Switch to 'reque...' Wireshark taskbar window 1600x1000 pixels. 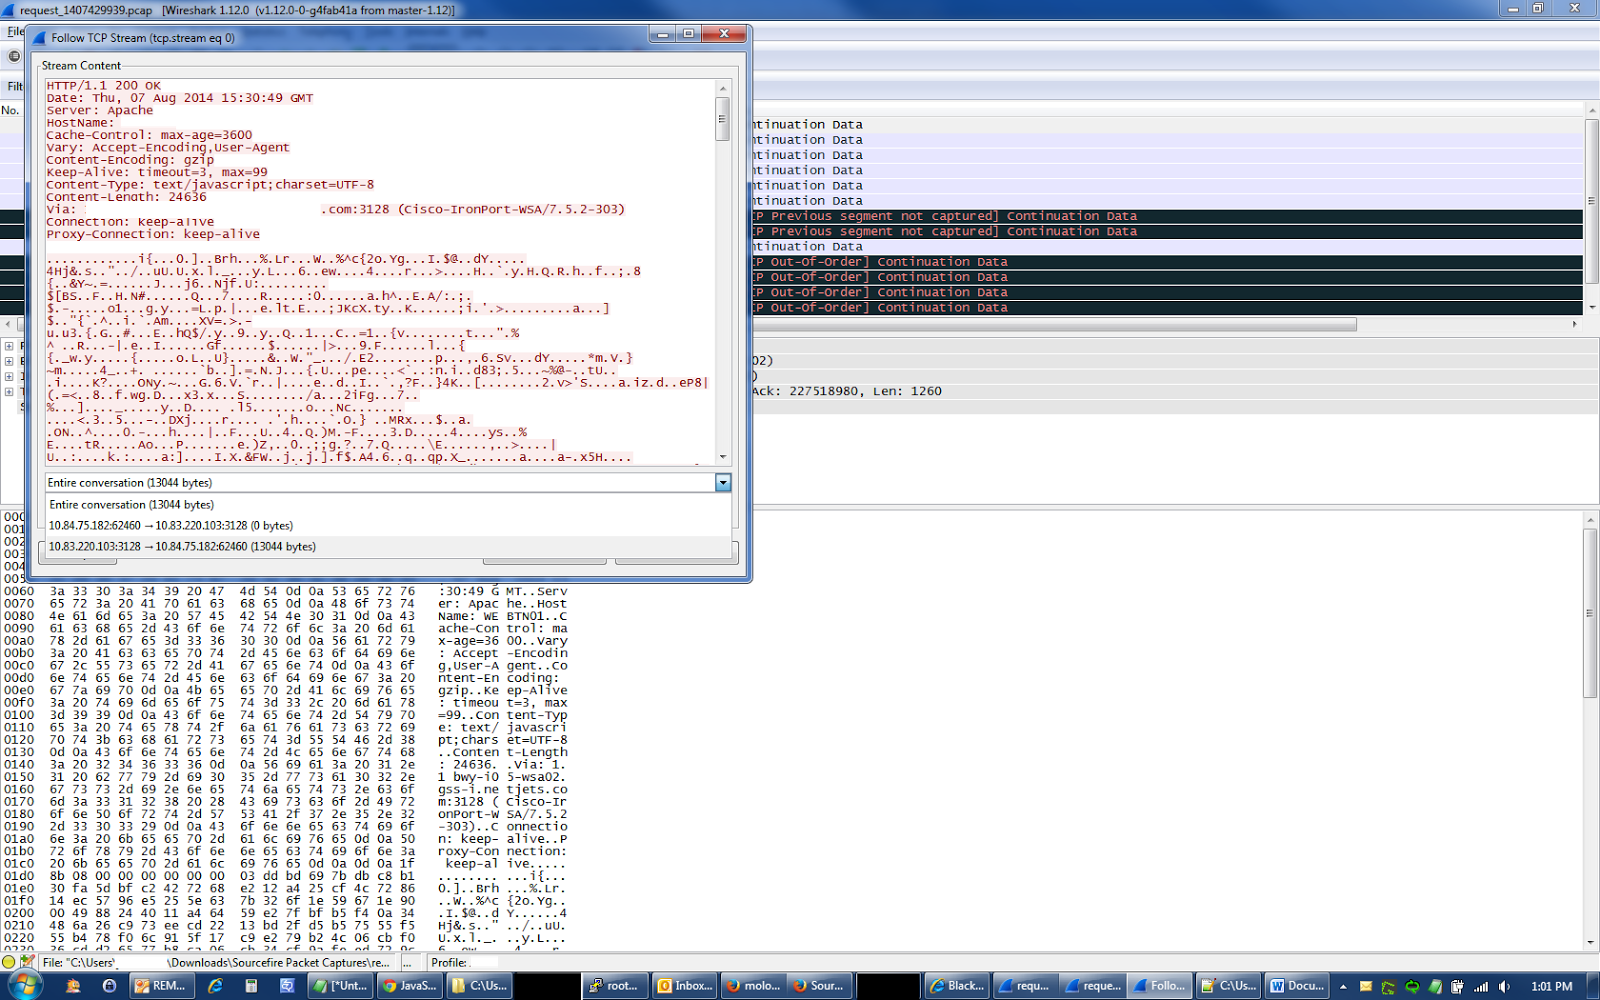[1094, 985]
